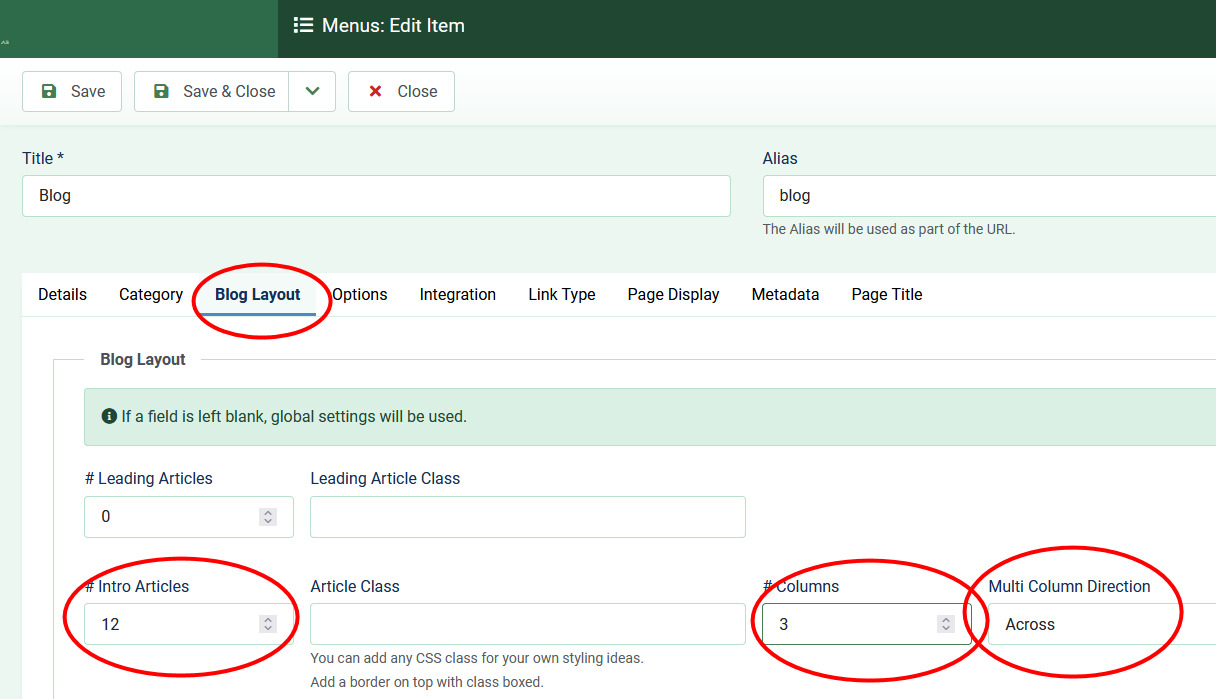1216x699 pixels.
Task: Click the list icon beside Menus: Edit Item
Action: click(x=302, y=26)
